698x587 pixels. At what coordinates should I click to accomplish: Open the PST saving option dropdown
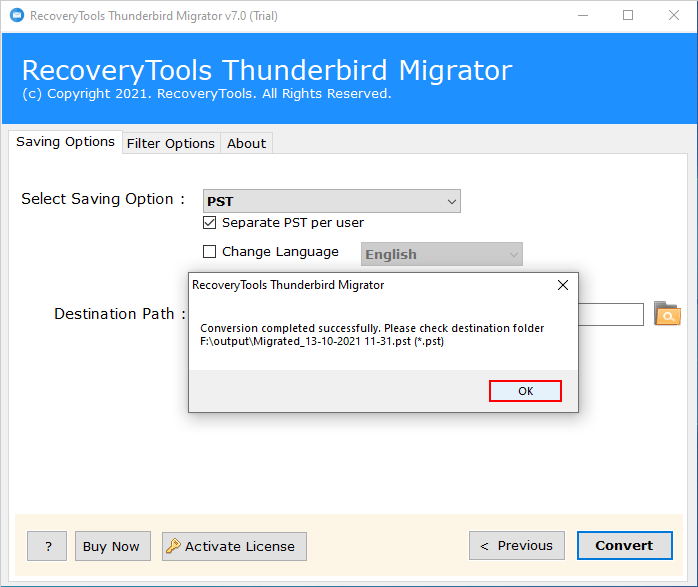pos(332,201)
